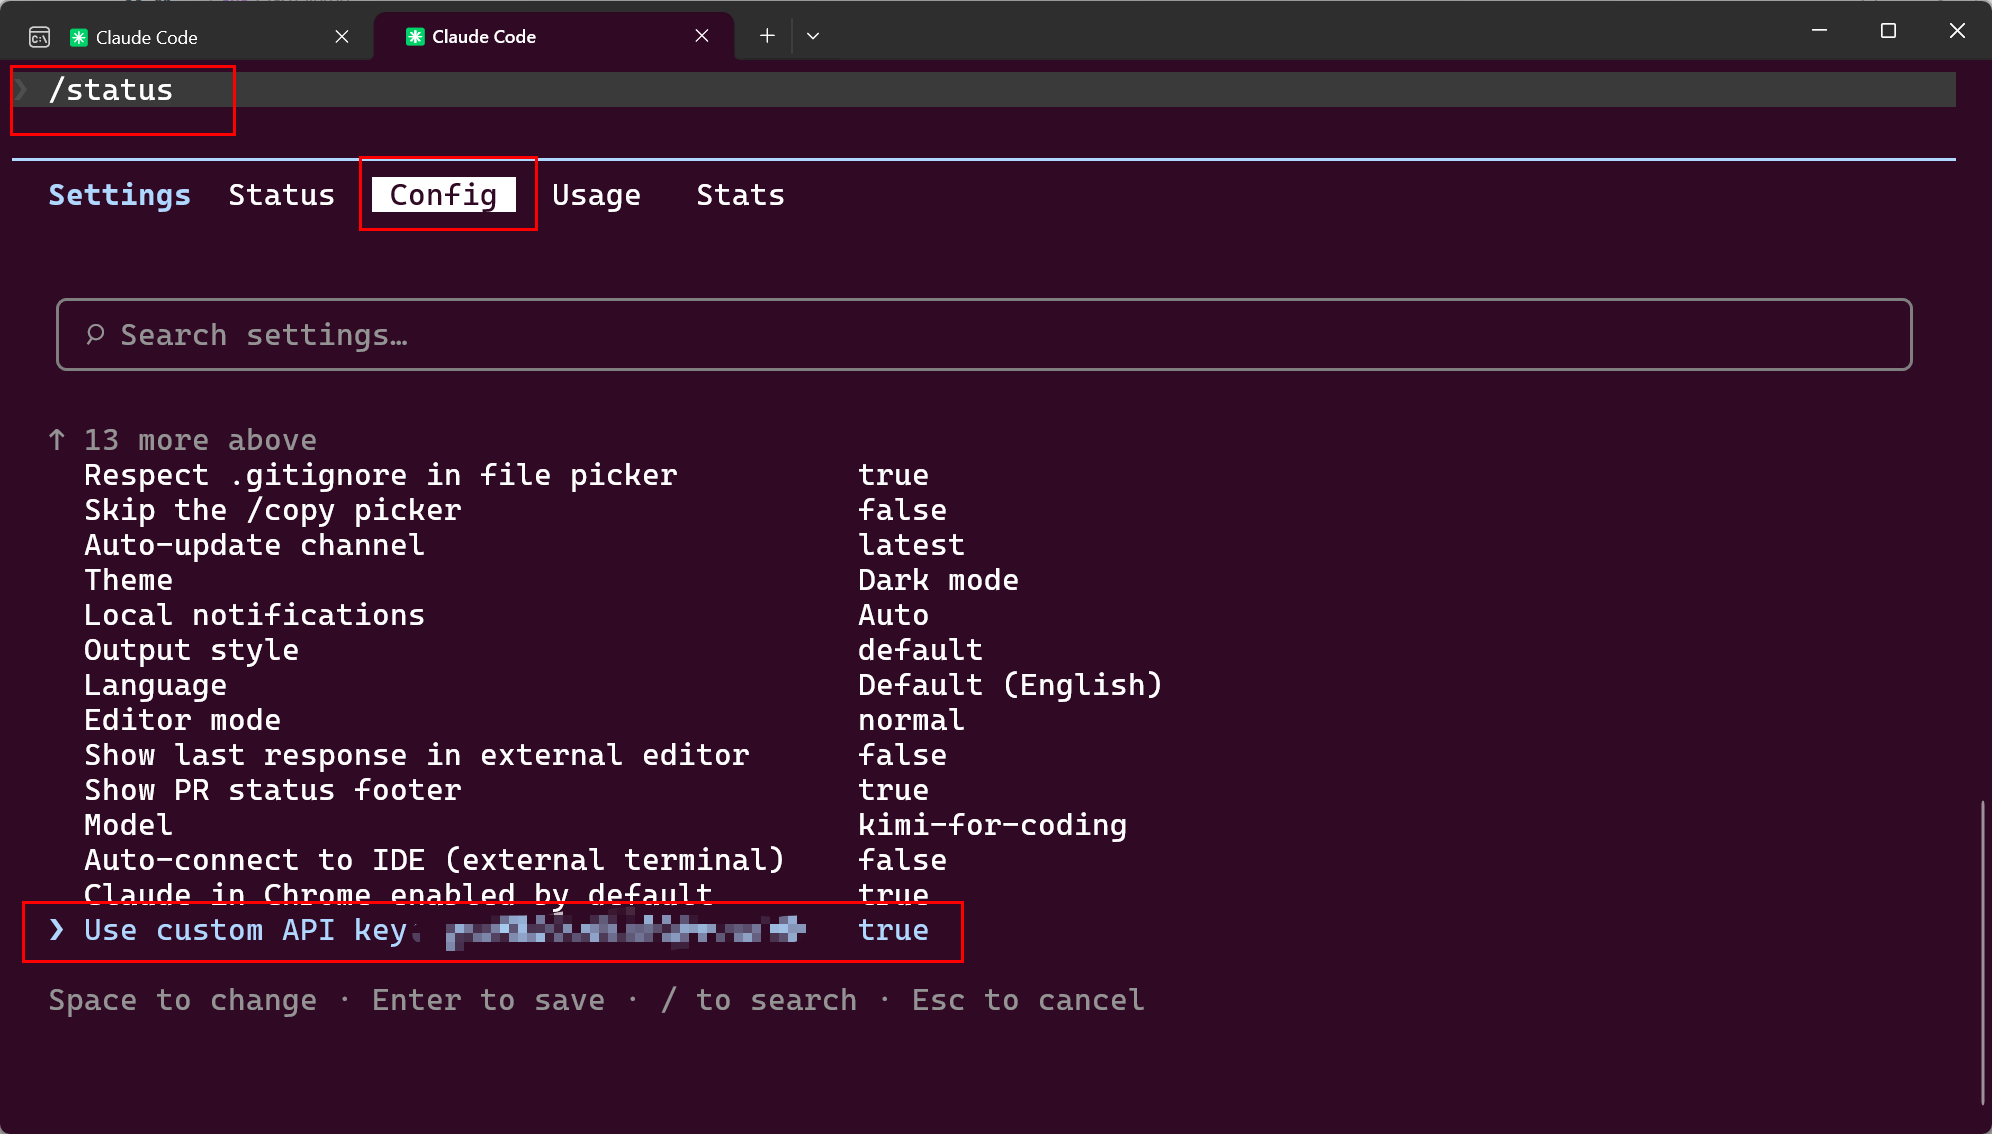This screenshot has width=1992, height=1134.
Task: Change the Auto-update channel value latest
Action: click(912, 545)
